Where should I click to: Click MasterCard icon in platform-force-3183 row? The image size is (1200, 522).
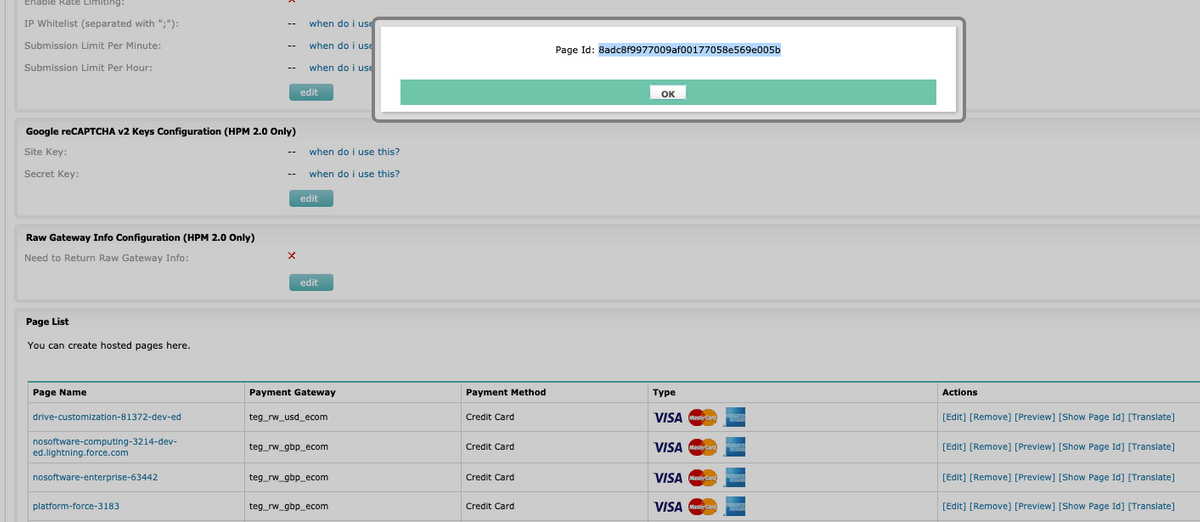tap(702, 507)
